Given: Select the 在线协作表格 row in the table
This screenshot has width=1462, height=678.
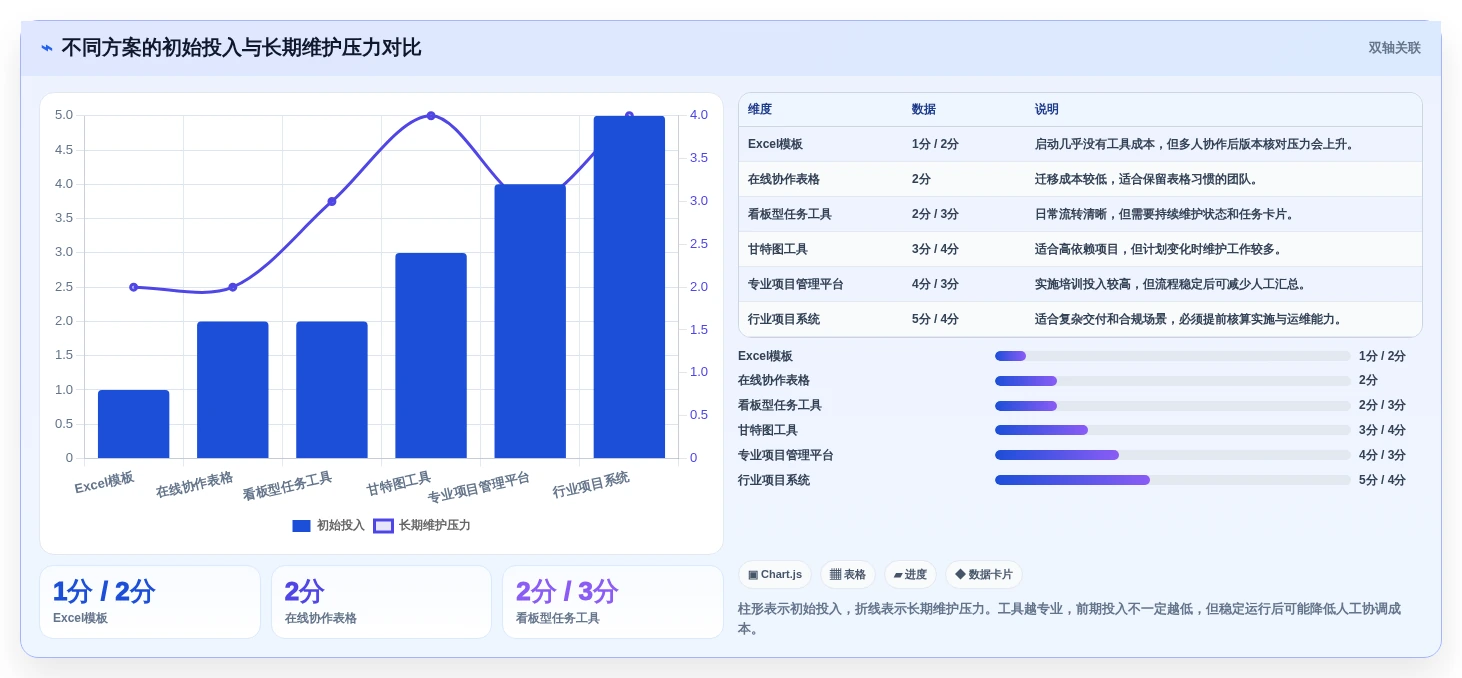Looking at the screenshot, I should pos(1080,179).
